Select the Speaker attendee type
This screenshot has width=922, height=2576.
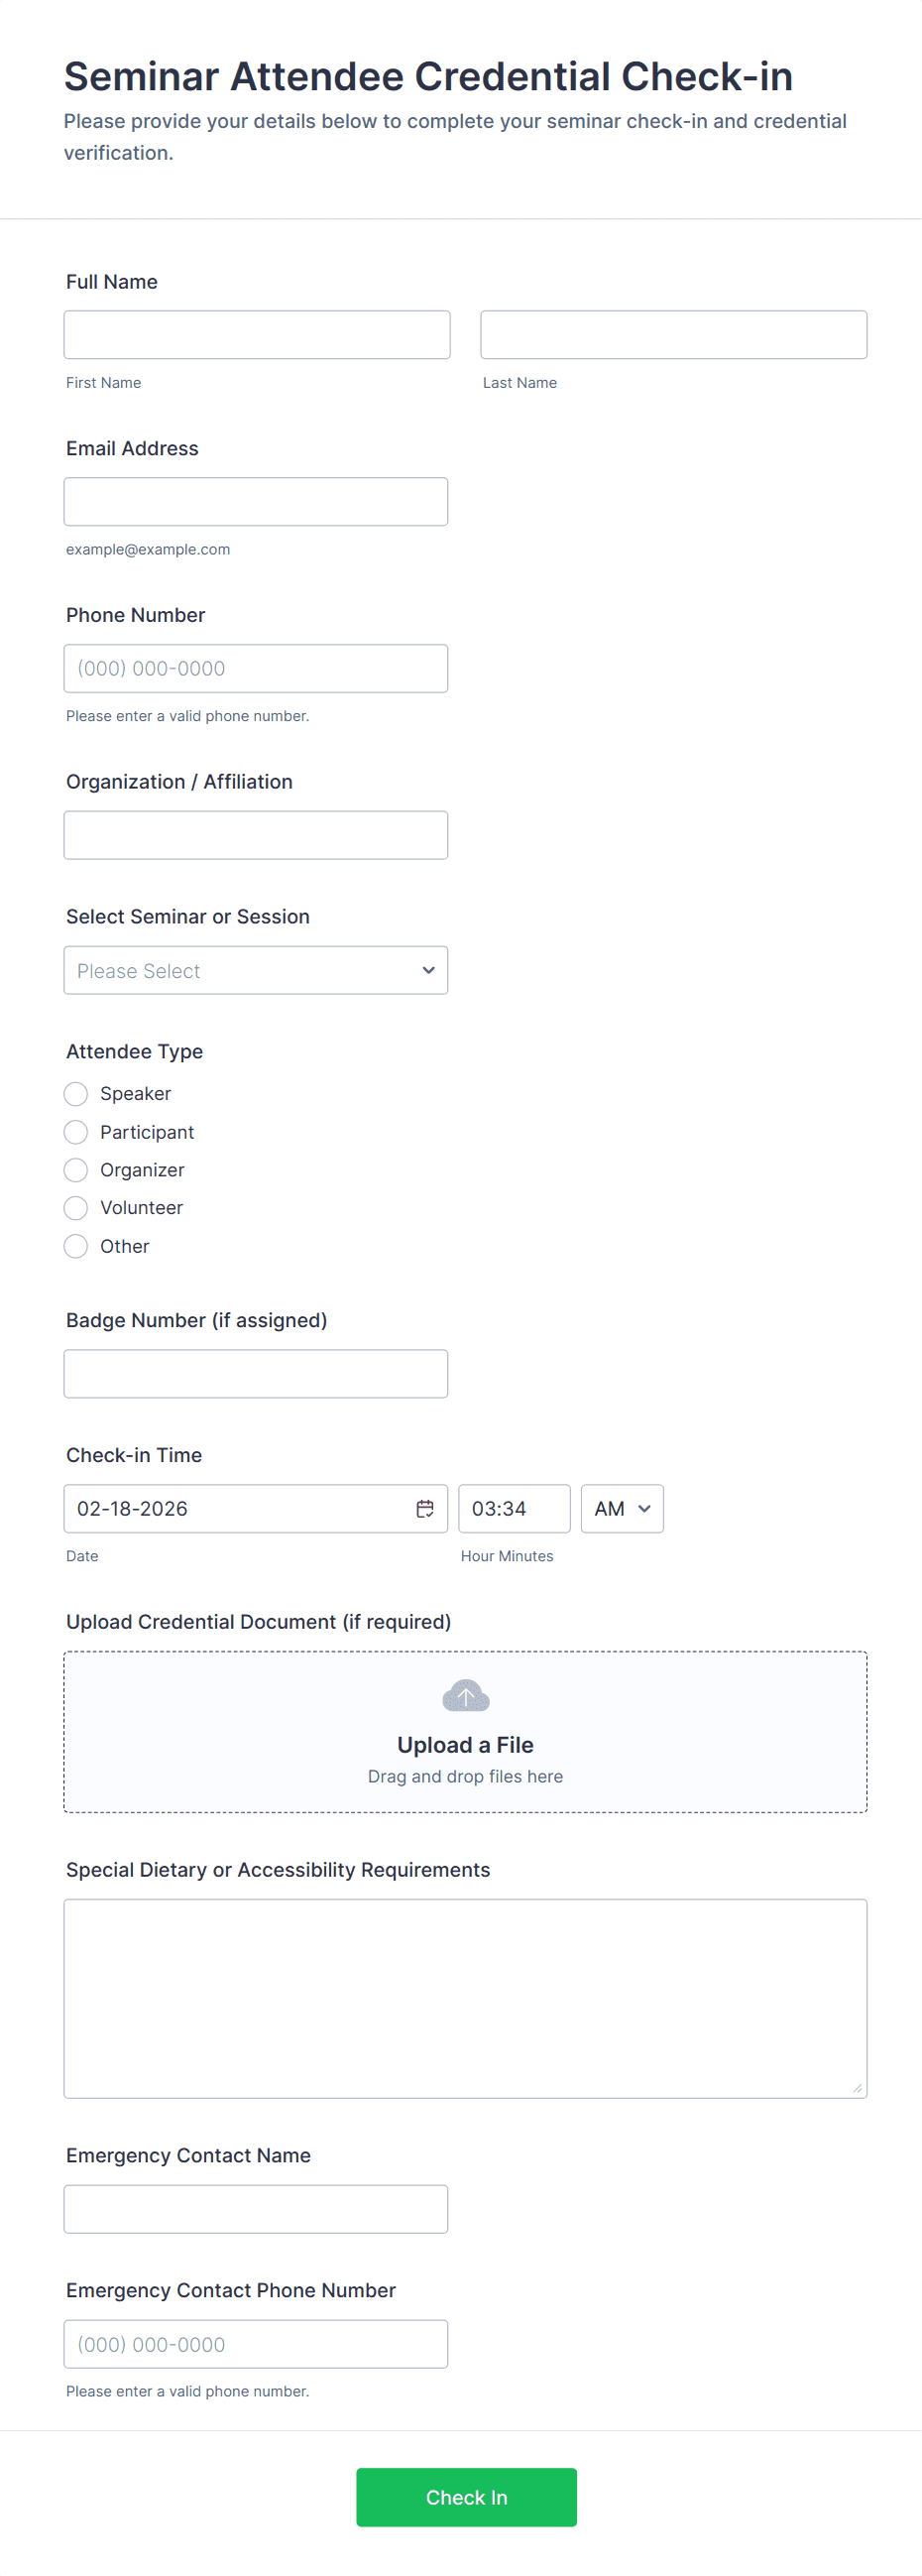coord(76,1094)
